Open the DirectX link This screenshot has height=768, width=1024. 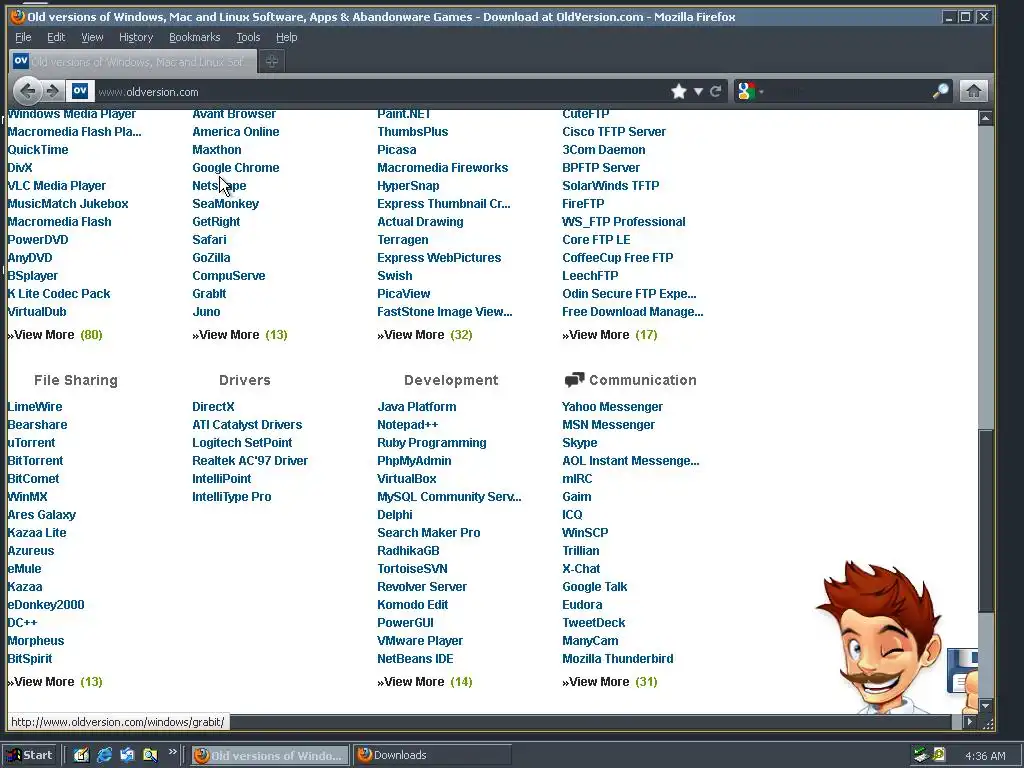(x=213, y=407)
